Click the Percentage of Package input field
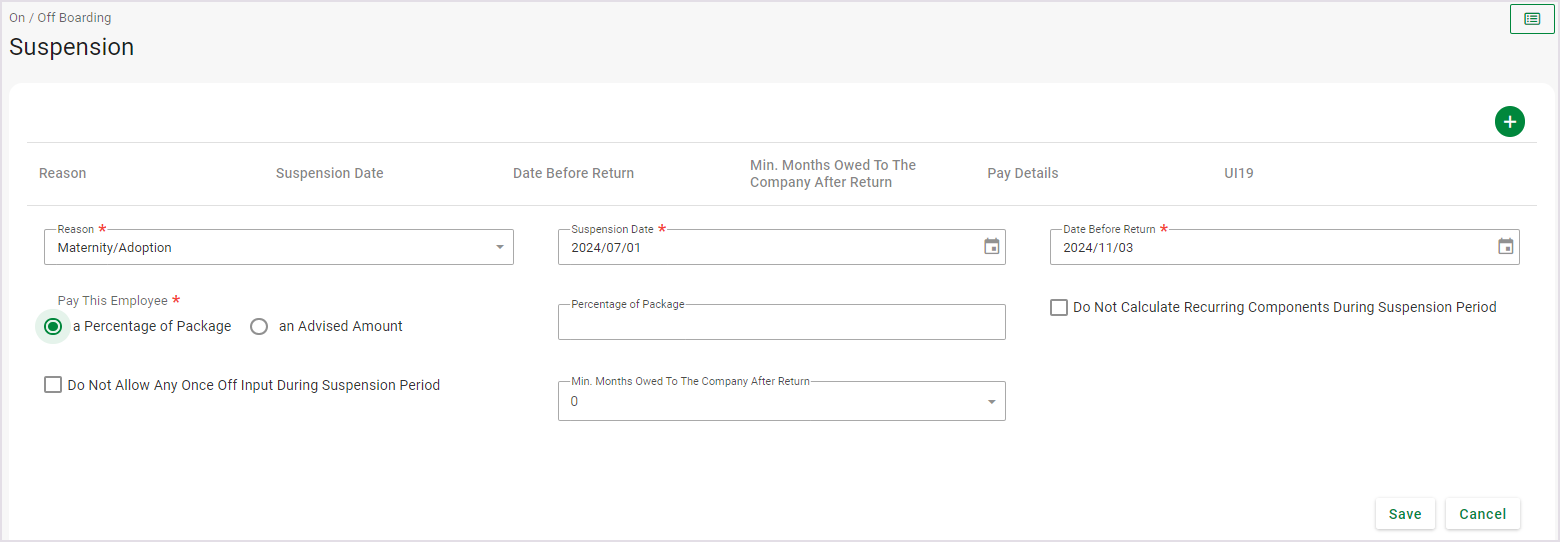1560x542 pixels. pyautogui.click(x=780, y=324)
